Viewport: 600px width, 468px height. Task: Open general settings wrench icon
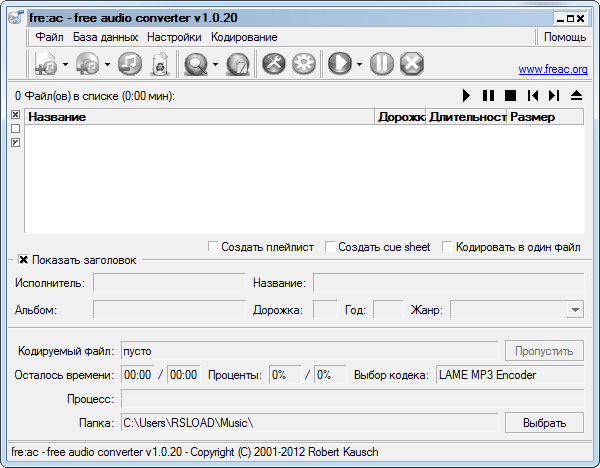coord(274,64)
